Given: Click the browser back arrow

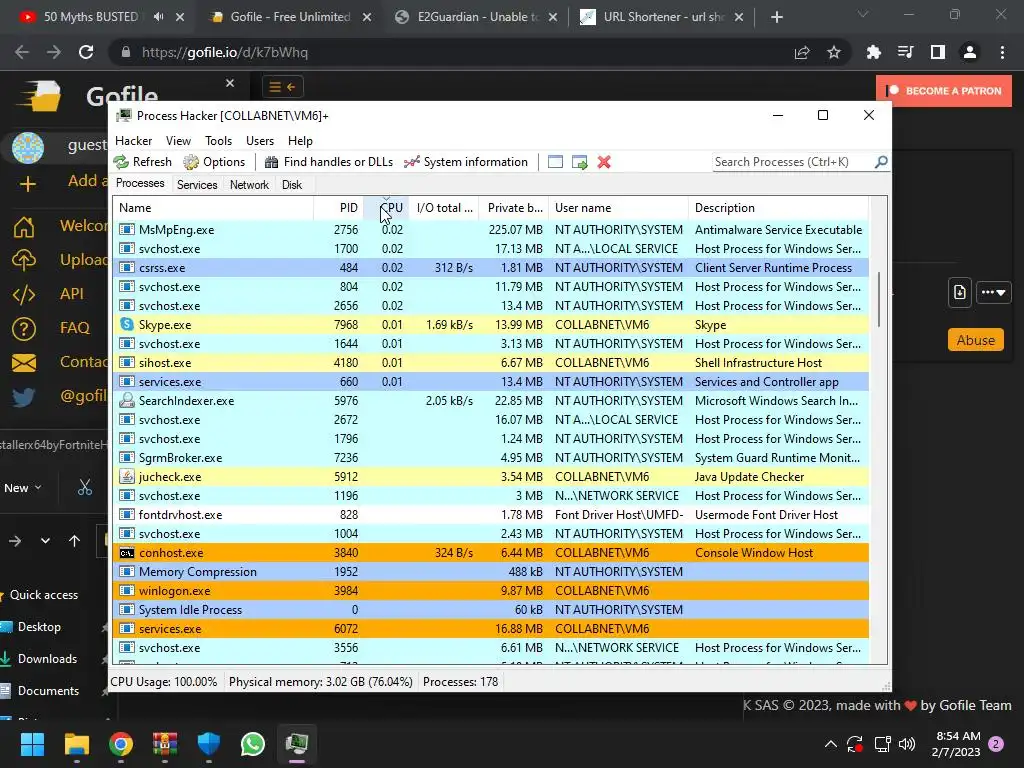Looking at the screenshot, I should 22,52.
